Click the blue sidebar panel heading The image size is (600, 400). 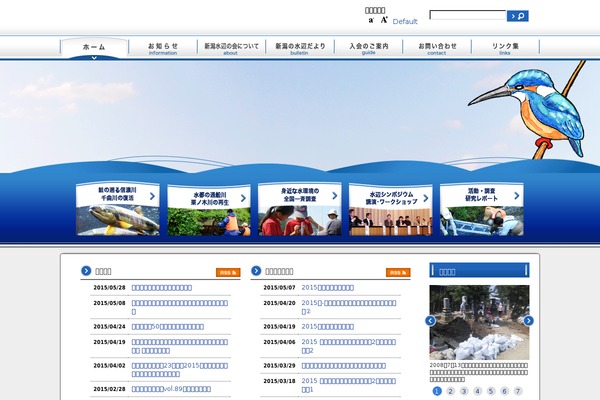tap(479, 270)
